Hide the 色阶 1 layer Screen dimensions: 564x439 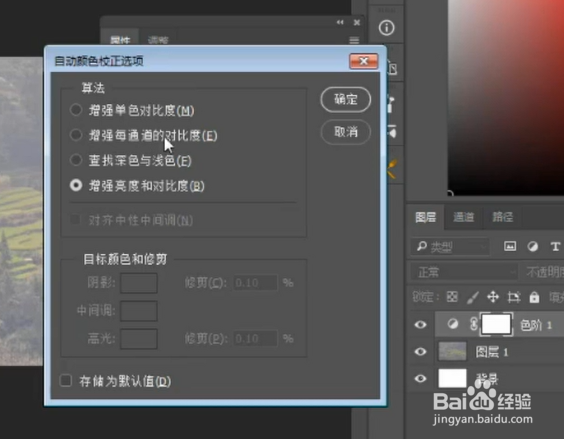coord(420,325)
